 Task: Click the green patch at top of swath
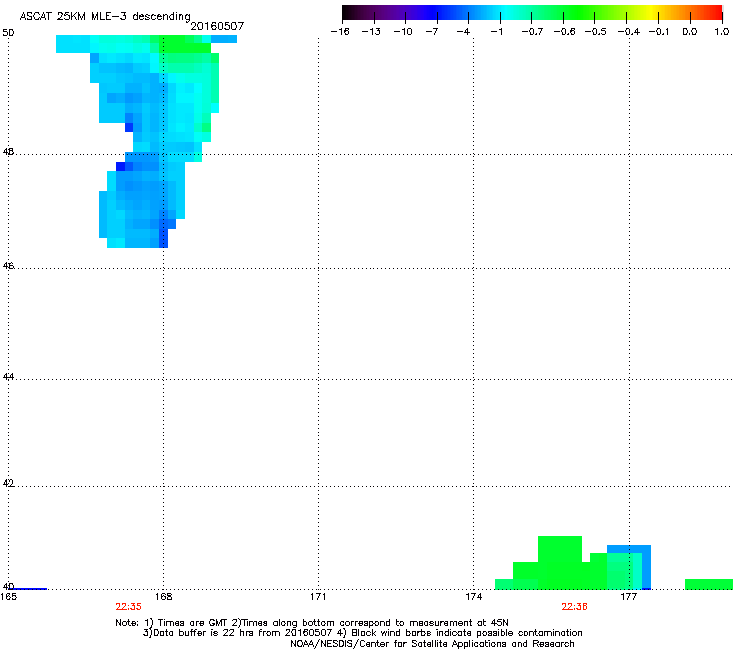[185, 44]
